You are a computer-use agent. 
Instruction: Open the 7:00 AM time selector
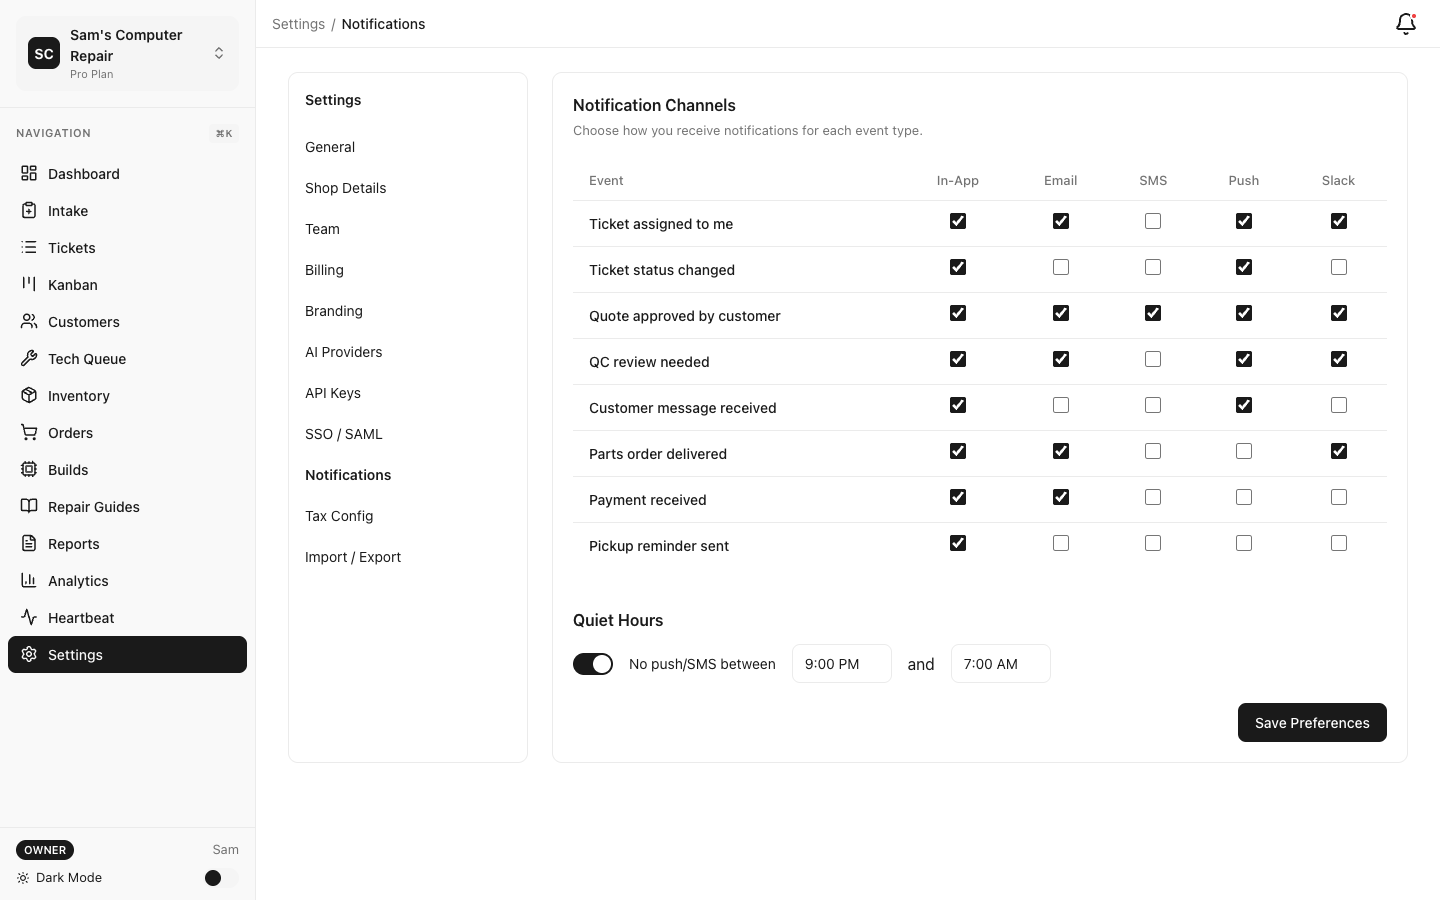1000,663
